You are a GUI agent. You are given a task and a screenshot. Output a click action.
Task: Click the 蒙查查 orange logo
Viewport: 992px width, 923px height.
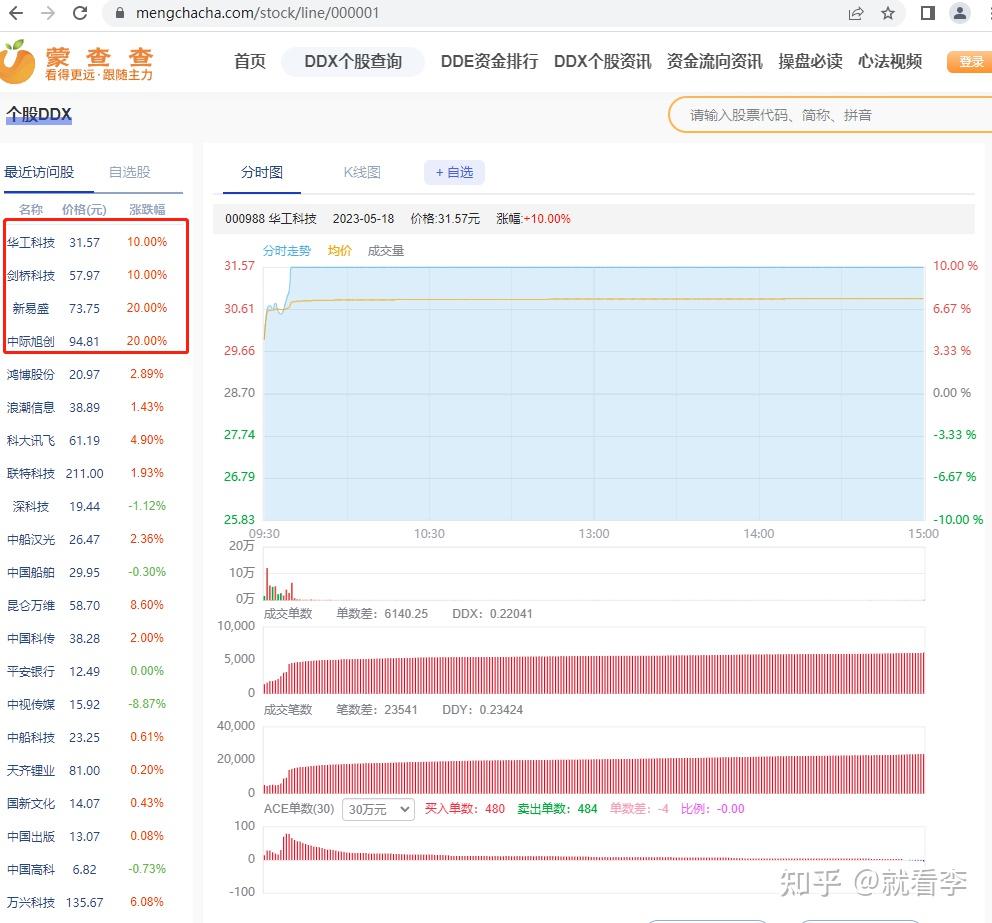point(78,62)
